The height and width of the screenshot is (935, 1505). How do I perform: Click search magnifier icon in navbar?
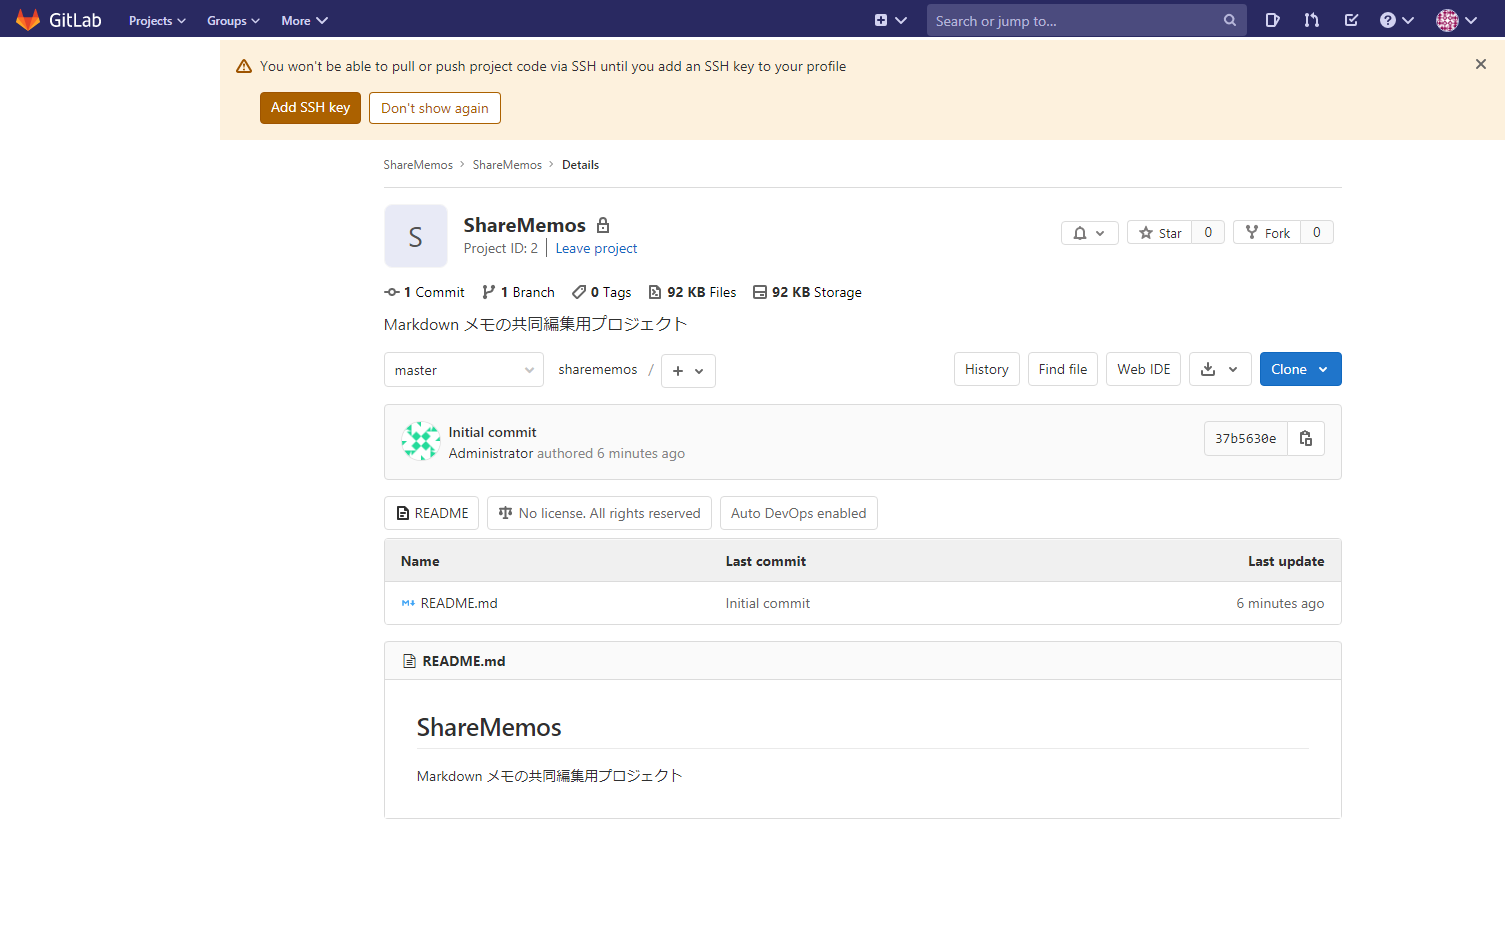[1229, 21]
